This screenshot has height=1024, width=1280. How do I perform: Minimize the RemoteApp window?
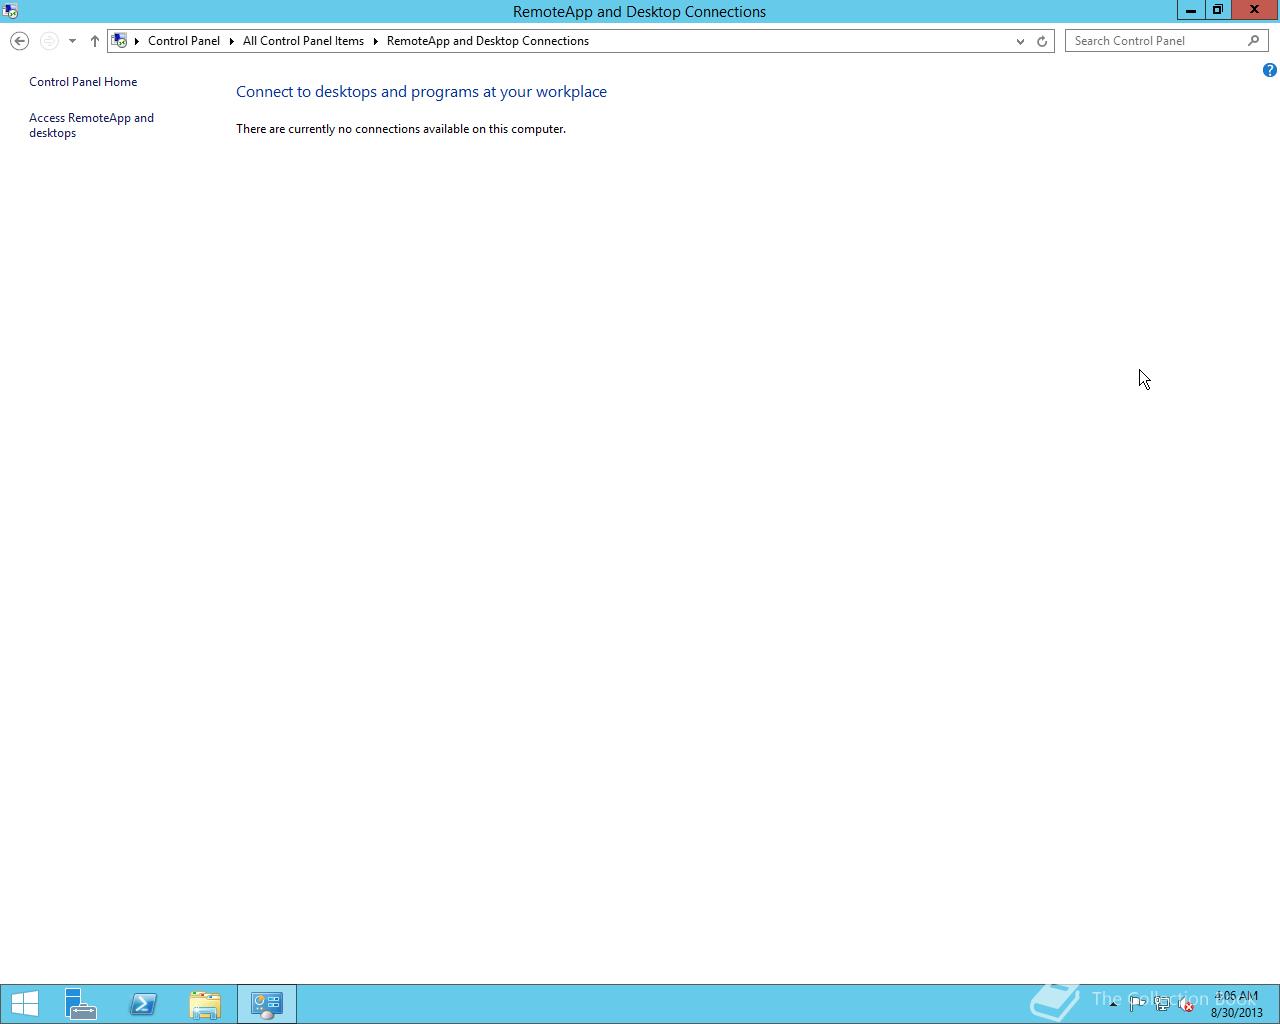(x=1191, y=10)
